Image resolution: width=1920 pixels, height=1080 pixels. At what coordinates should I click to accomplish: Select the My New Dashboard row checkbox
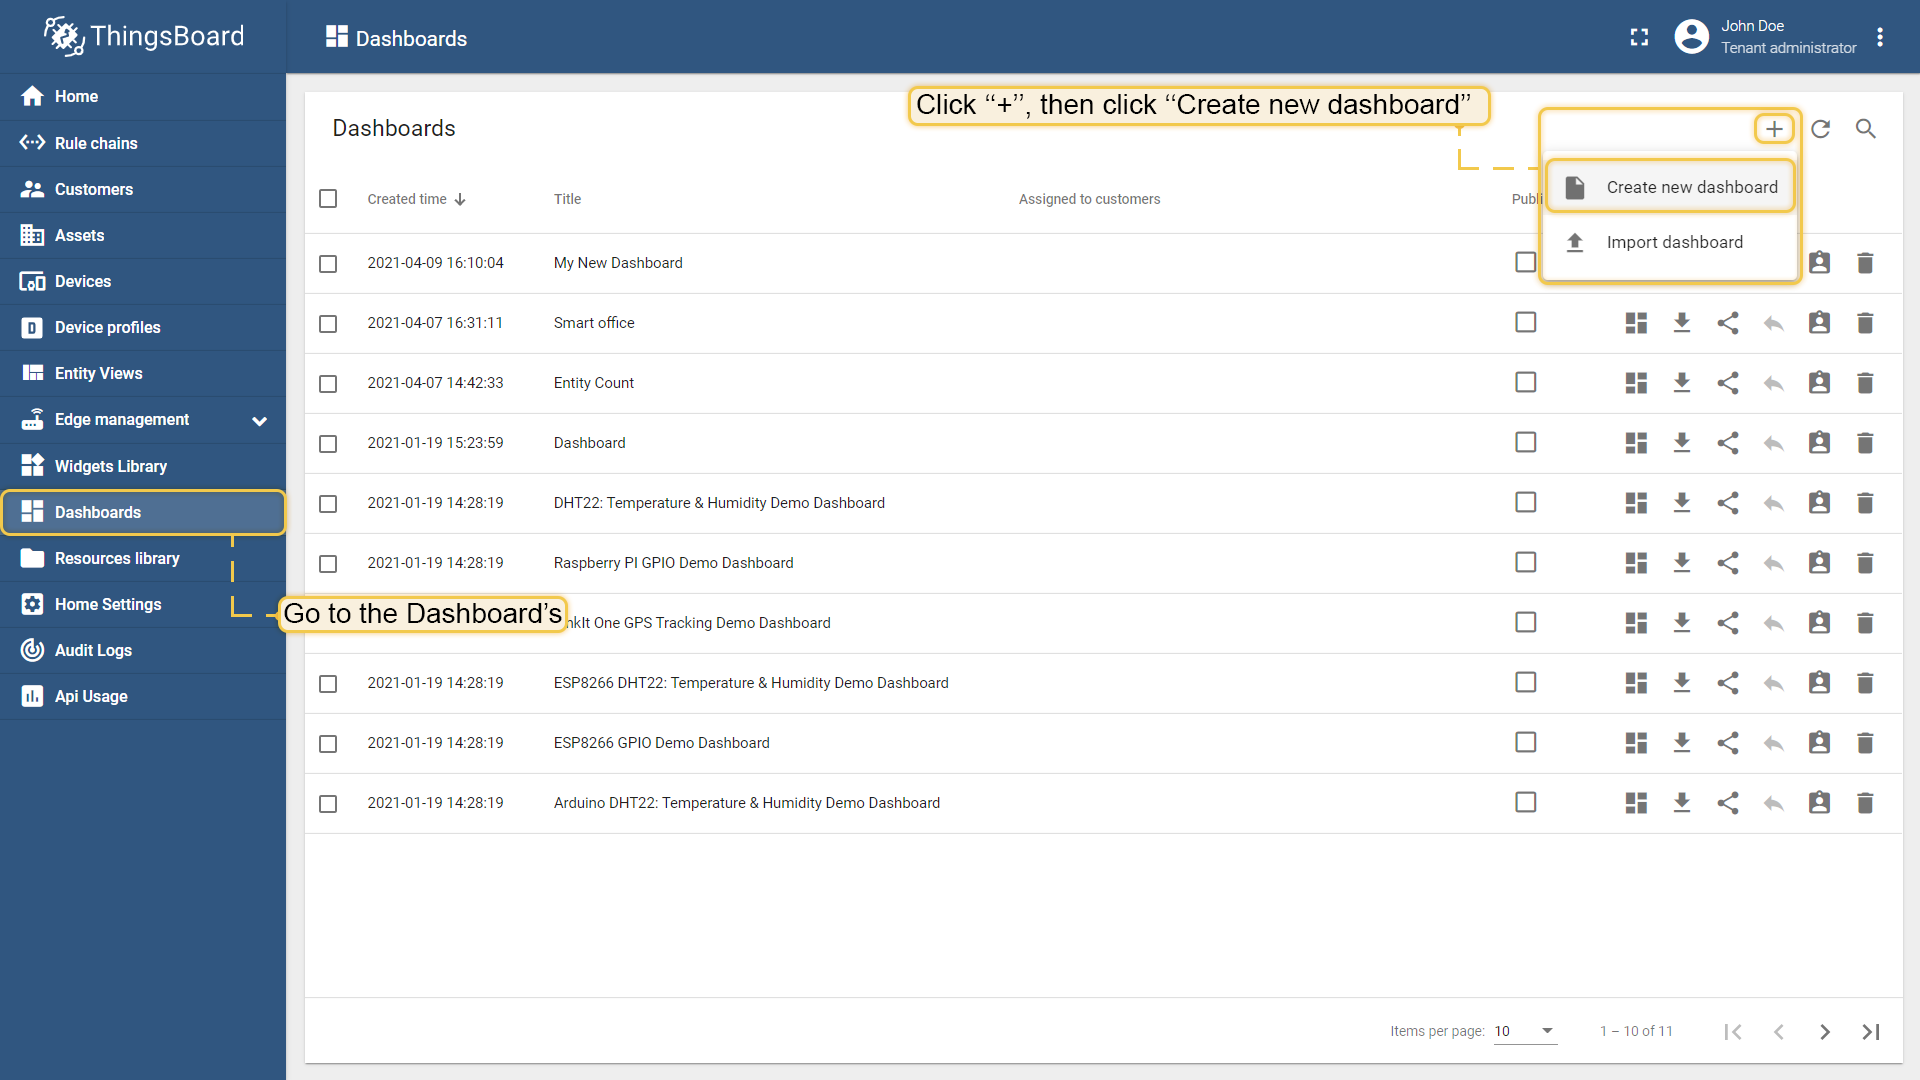pyautogui.click(x=328, y=264)
